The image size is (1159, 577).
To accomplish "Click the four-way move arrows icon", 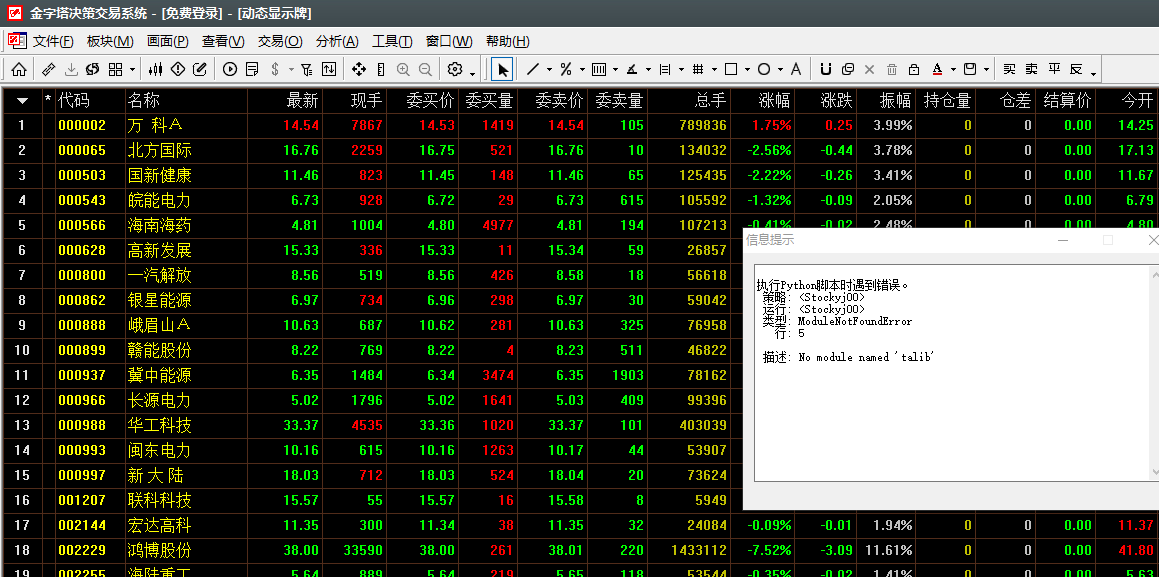I will (x=359, y=69).
